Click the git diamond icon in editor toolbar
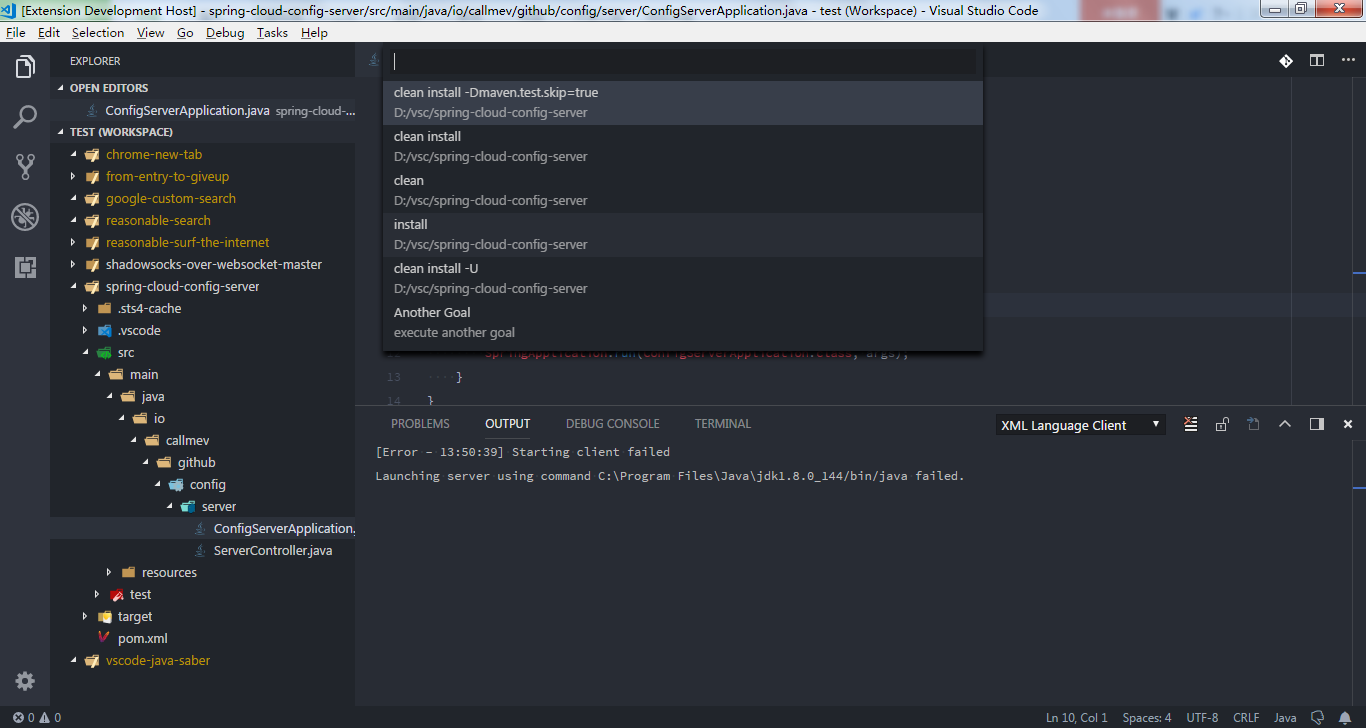 [1286, 61]
